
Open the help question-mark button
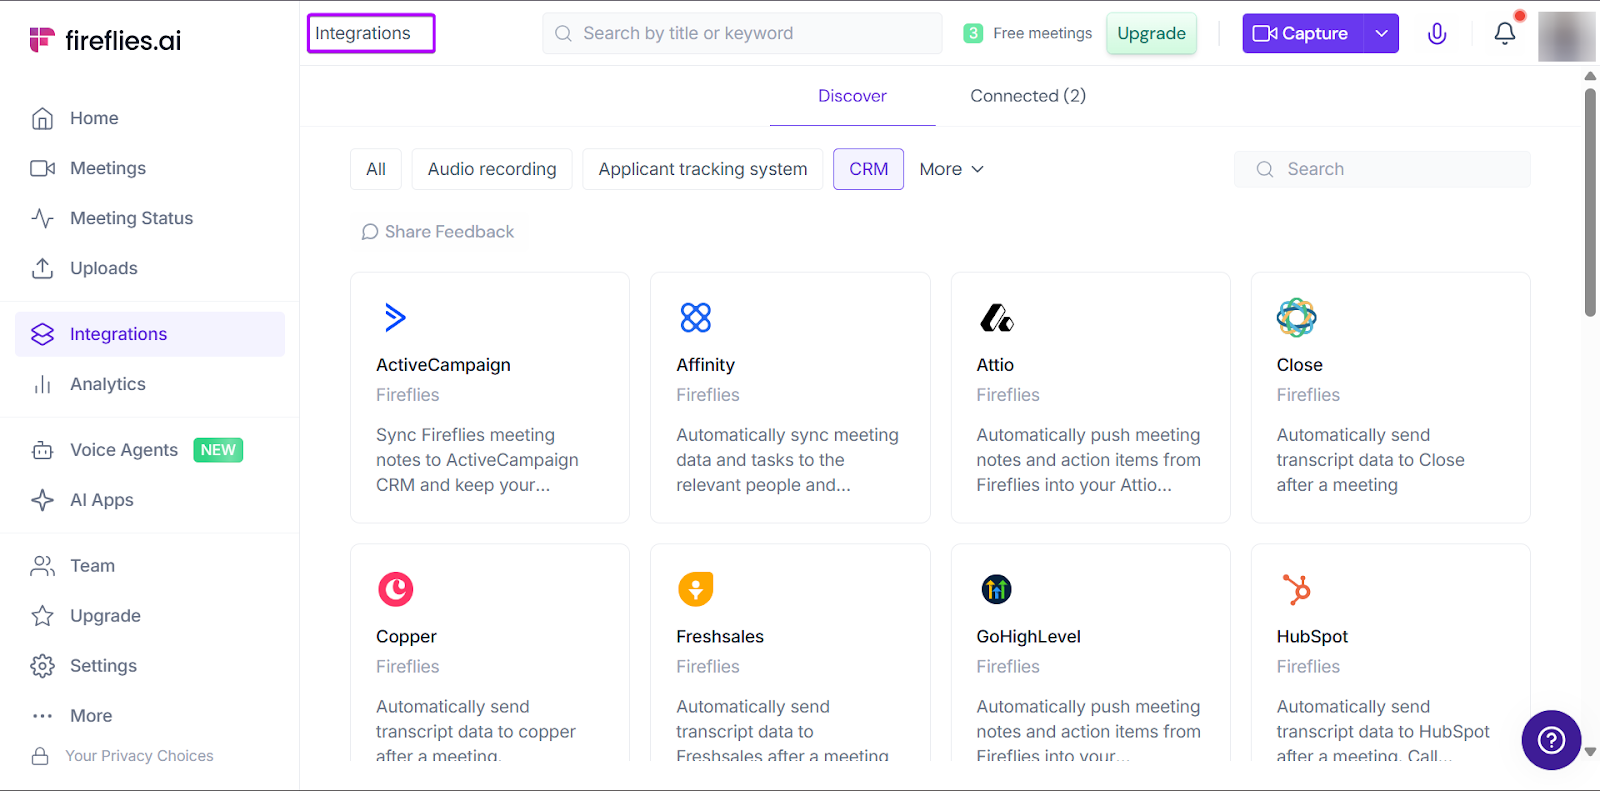pyautogui.click(x=1551, y=740)
